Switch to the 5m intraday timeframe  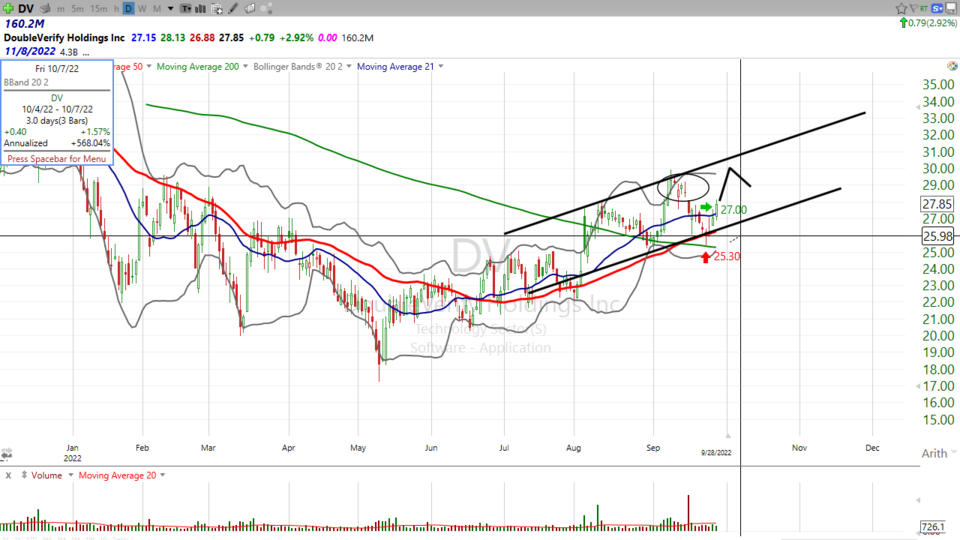[x=76, y=9]
